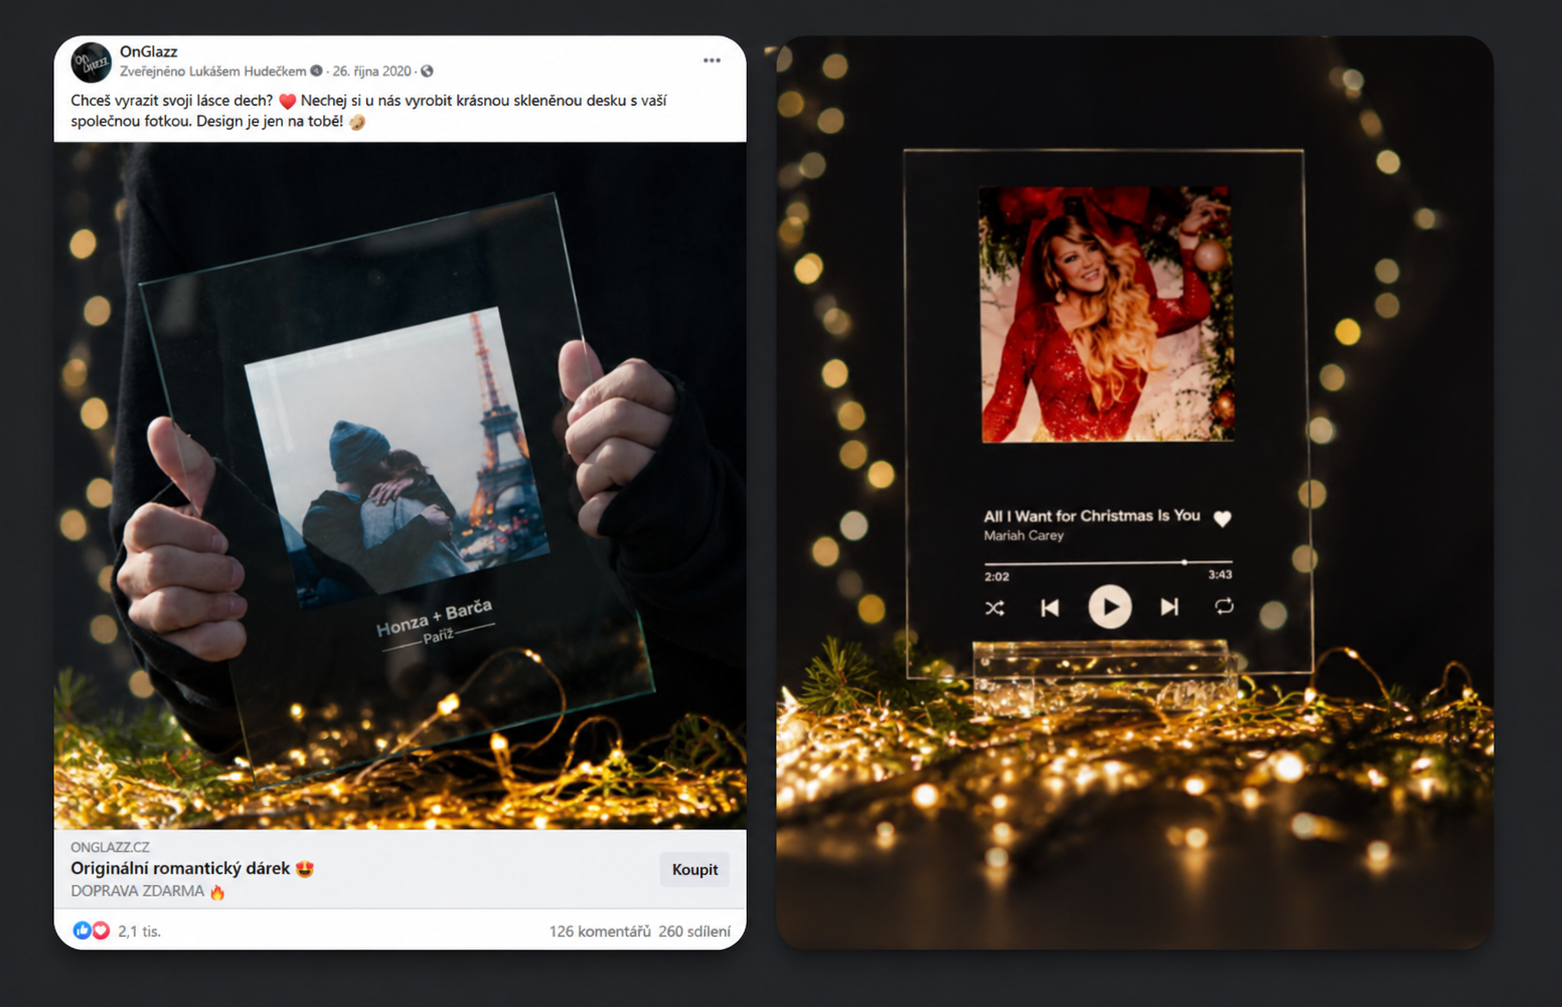Click the publisher name Lukášem Hudečkem
Image resolution: width=1562 pixels, height=1007 pixels.
pyautogui.click(x=248, y=71)
